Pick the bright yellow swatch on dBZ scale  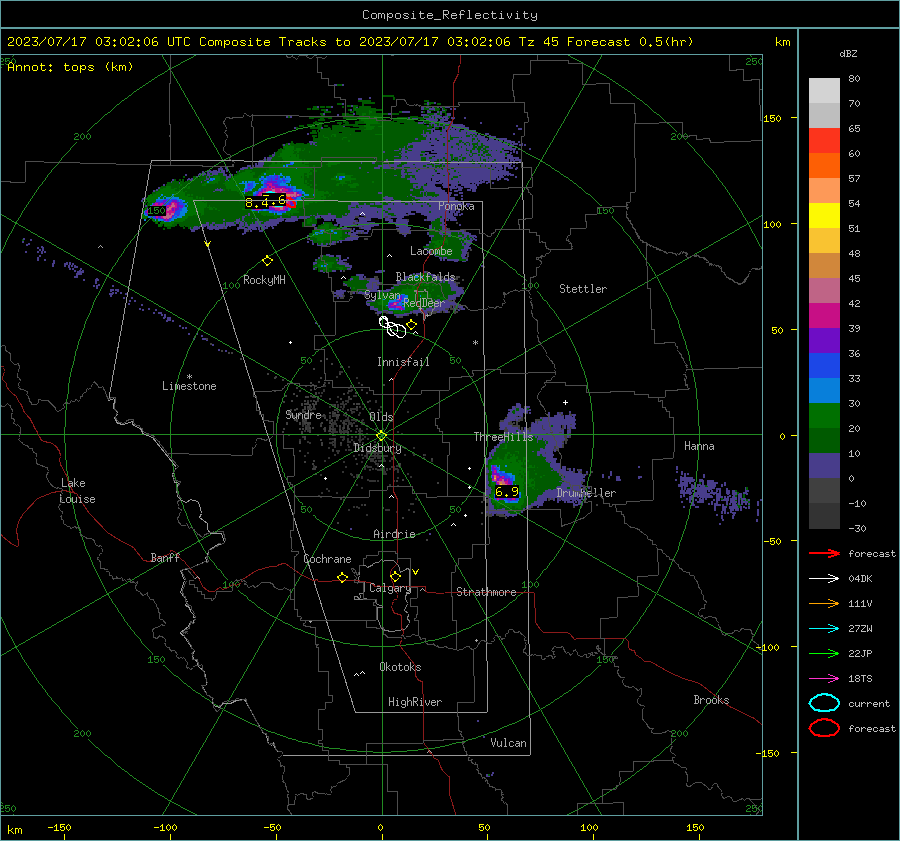coord(824,216)
